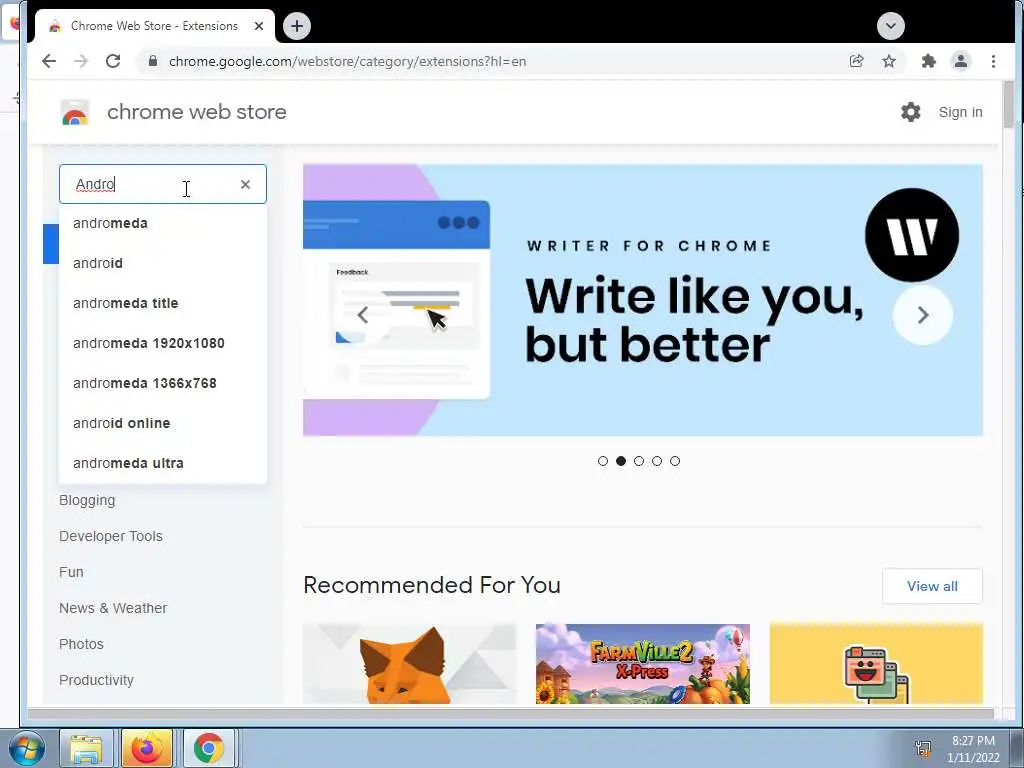Show next banner slide

click(x=923, y=315)
